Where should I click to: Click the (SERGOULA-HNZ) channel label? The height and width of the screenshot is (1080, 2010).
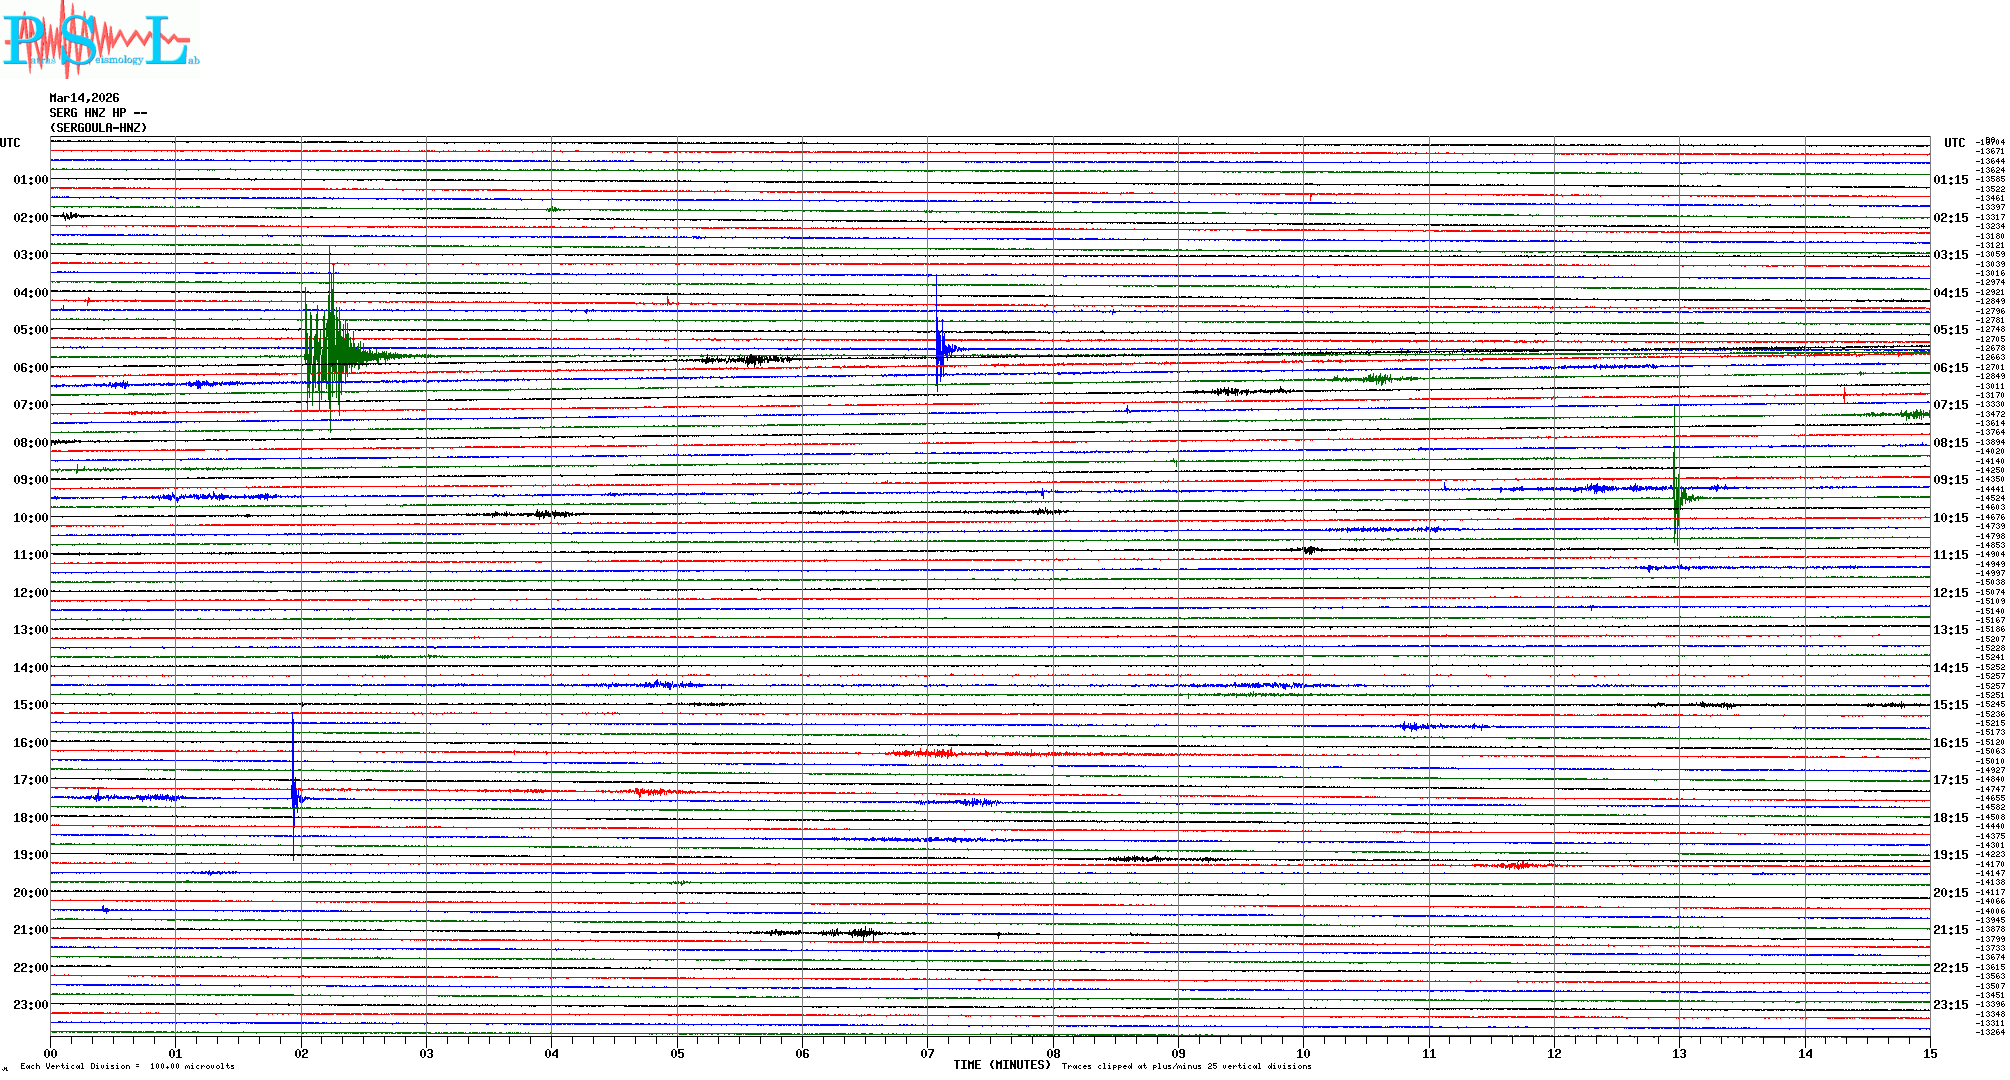click(98, 128)
